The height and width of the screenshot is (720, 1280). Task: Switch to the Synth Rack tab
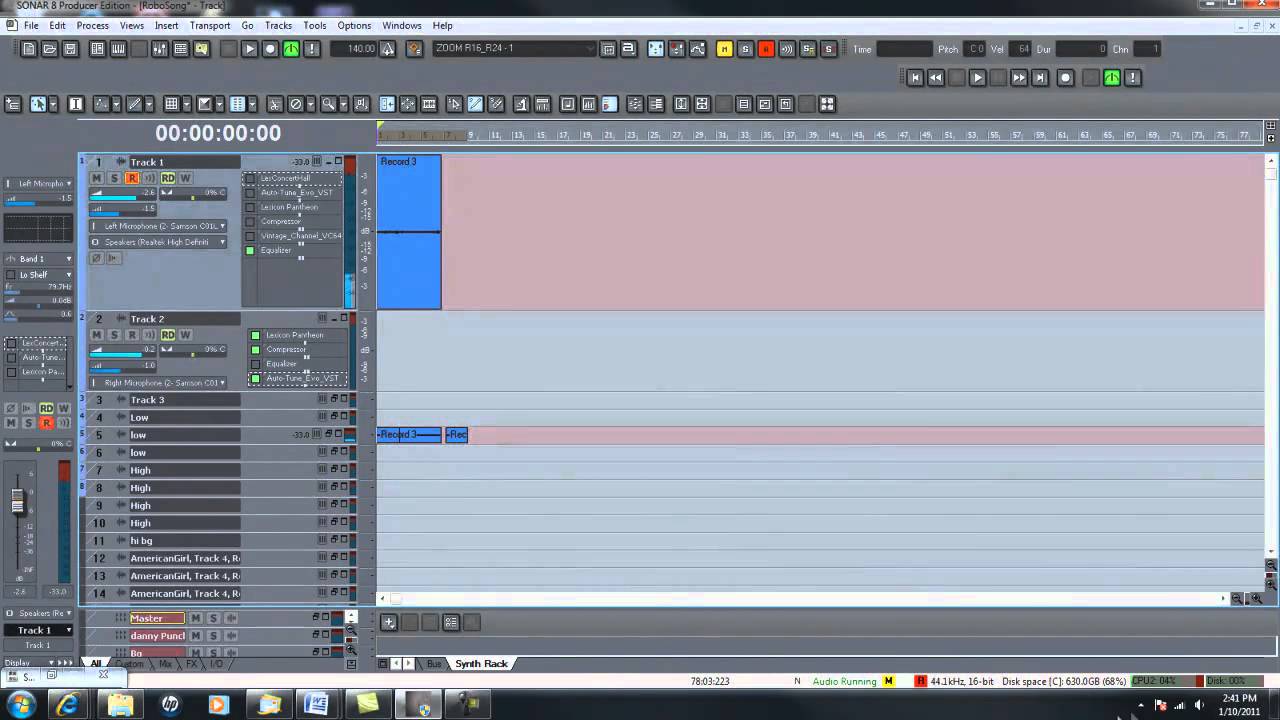pyautogui.click(x=481, y=664)
